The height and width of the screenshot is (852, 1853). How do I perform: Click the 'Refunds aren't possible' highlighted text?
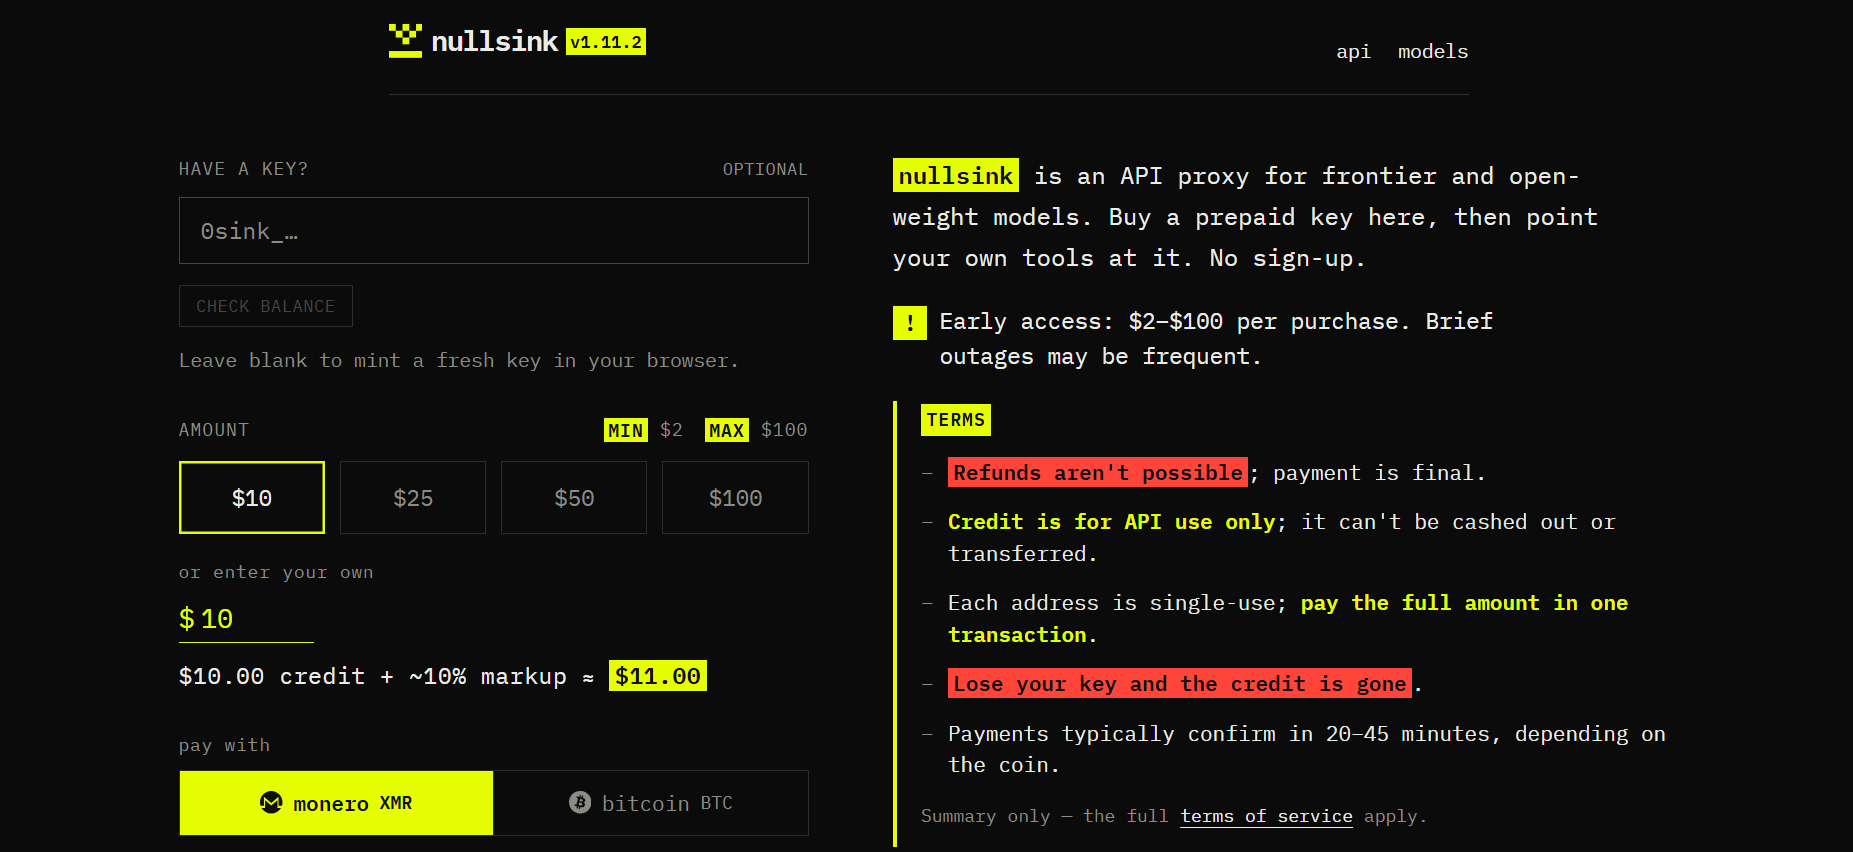point(1098,472)
